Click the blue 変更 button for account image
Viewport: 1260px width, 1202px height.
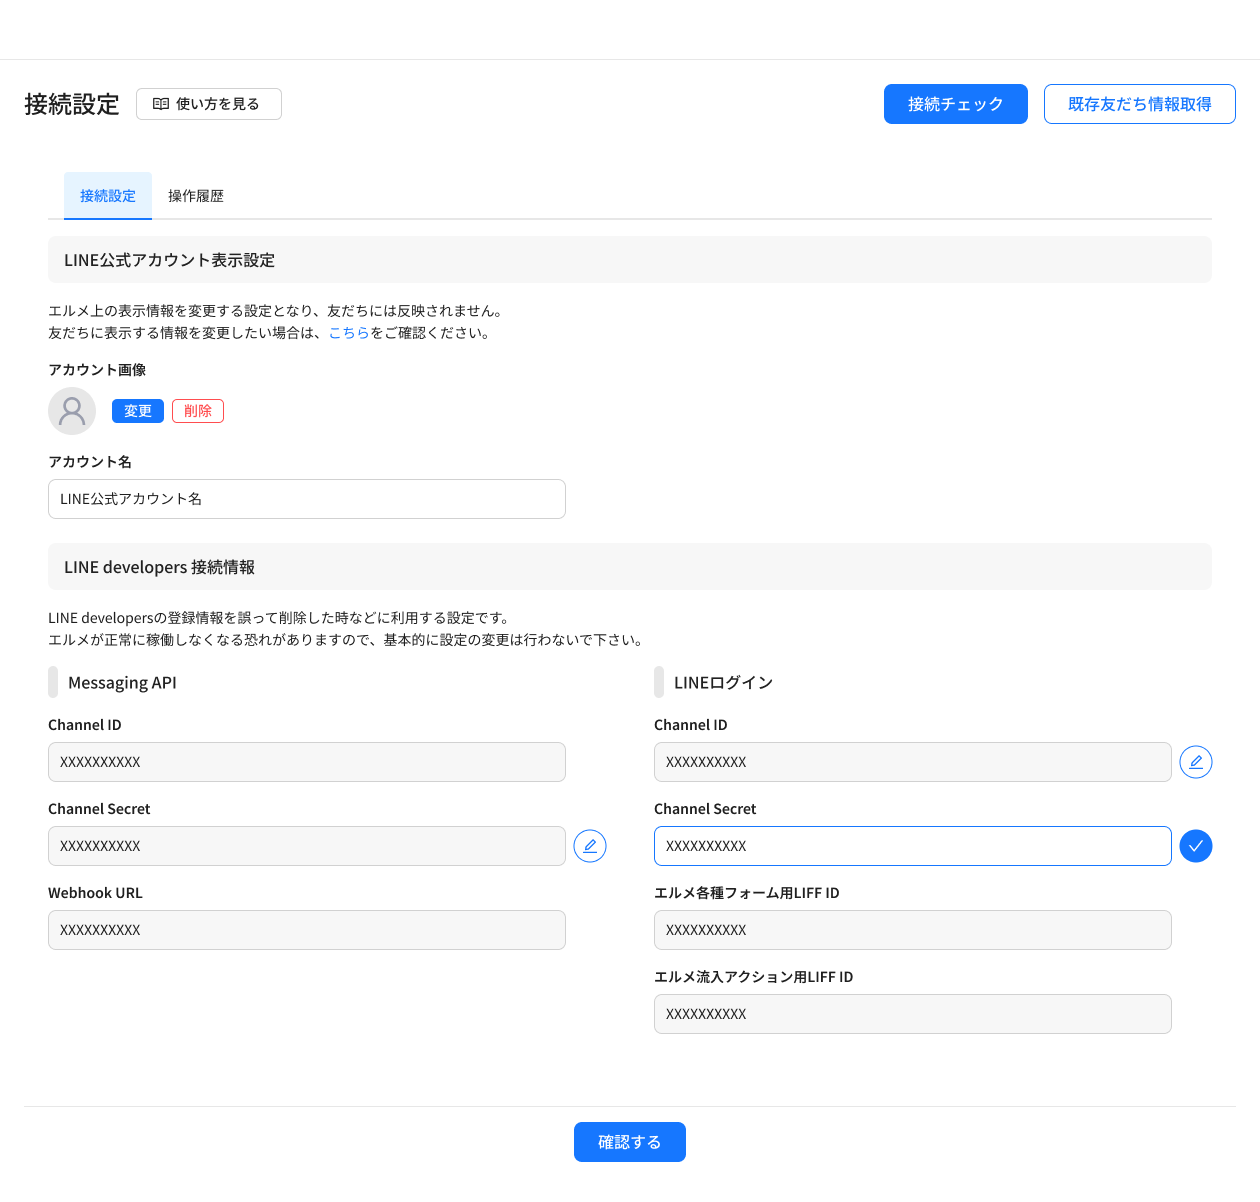pyautogui.click(x=138, y=411)
